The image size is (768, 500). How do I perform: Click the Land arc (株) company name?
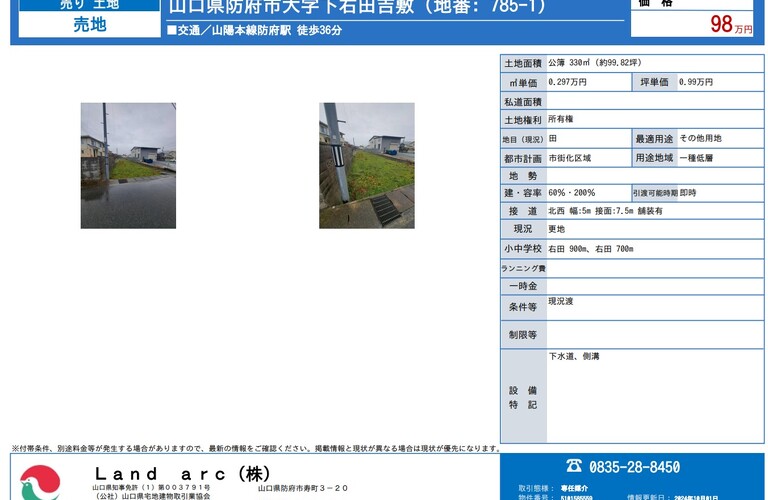182,474
